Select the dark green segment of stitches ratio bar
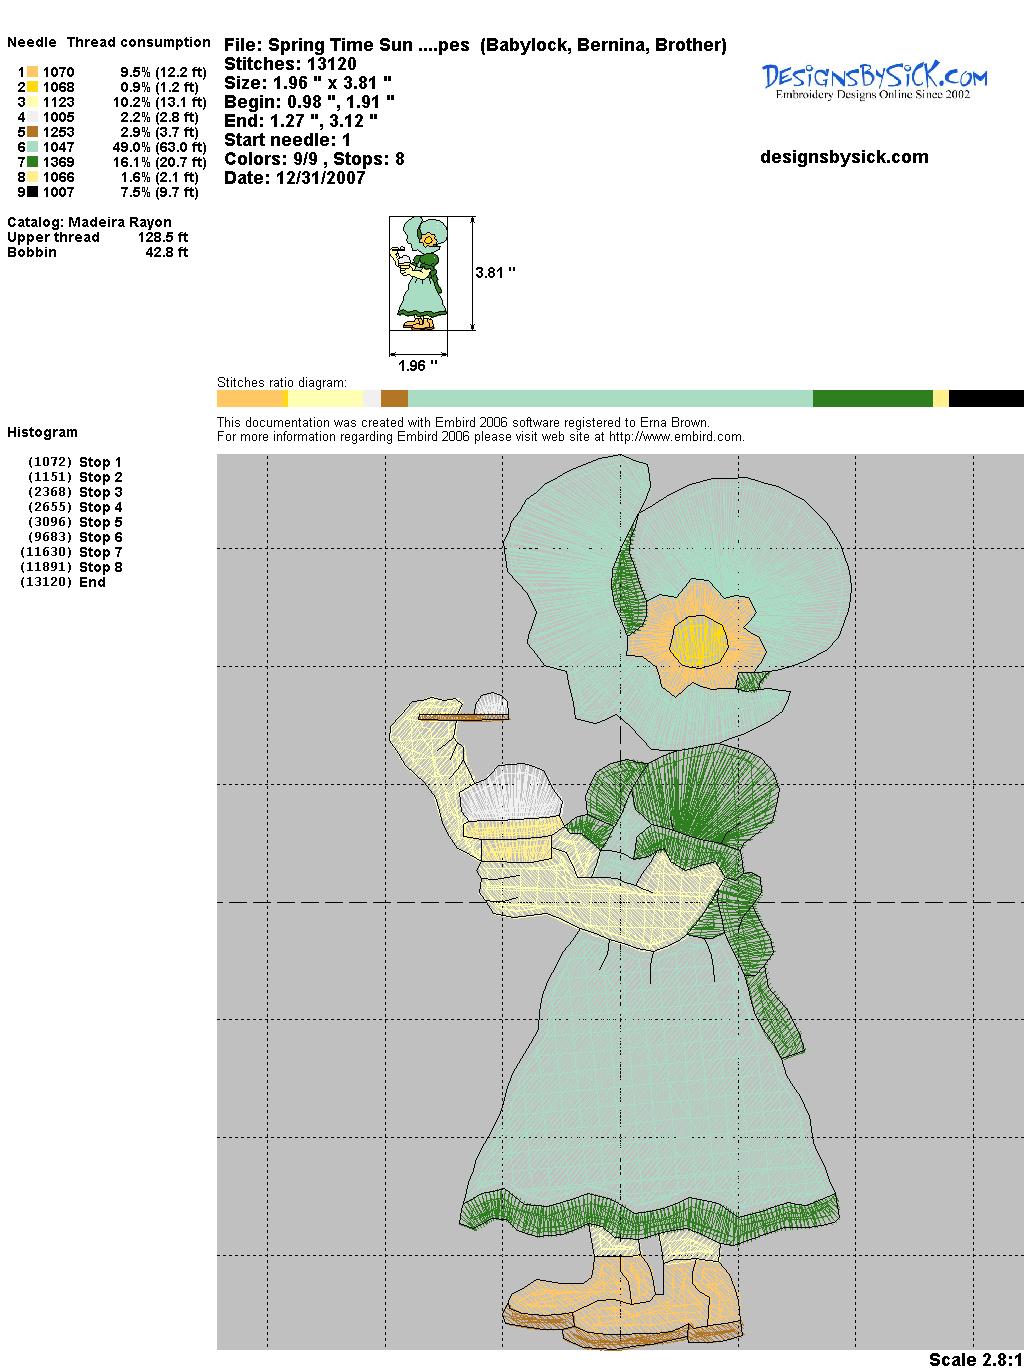Screen dimensions: 1024x1370 (872, 399)
